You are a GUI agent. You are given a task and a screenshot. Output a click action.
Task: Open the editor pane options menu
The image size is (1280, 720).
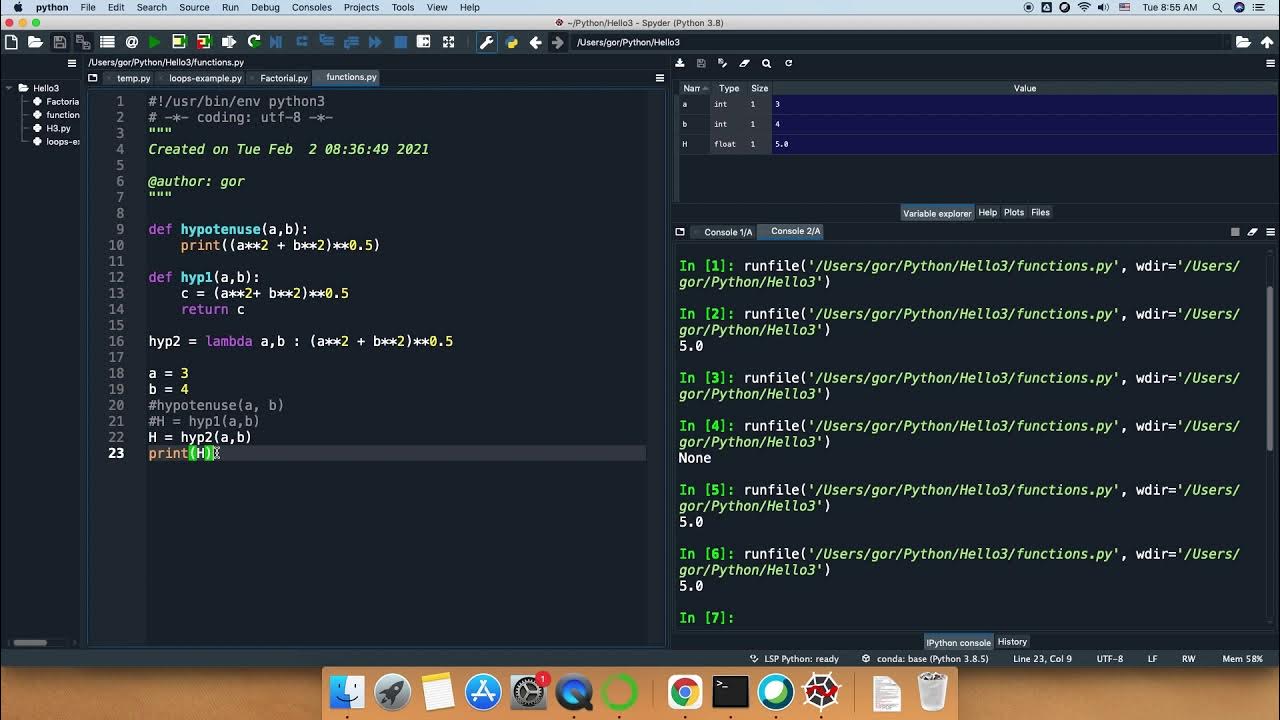tap(660, 77)
